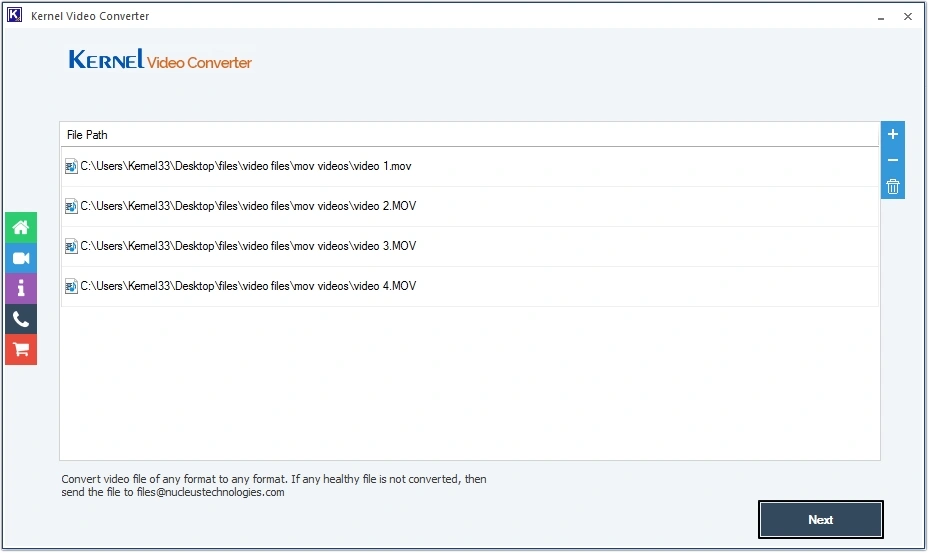Click the green Home sidebar icon
This screenshot has width=929, height=553.
click(x=21, y=228)
